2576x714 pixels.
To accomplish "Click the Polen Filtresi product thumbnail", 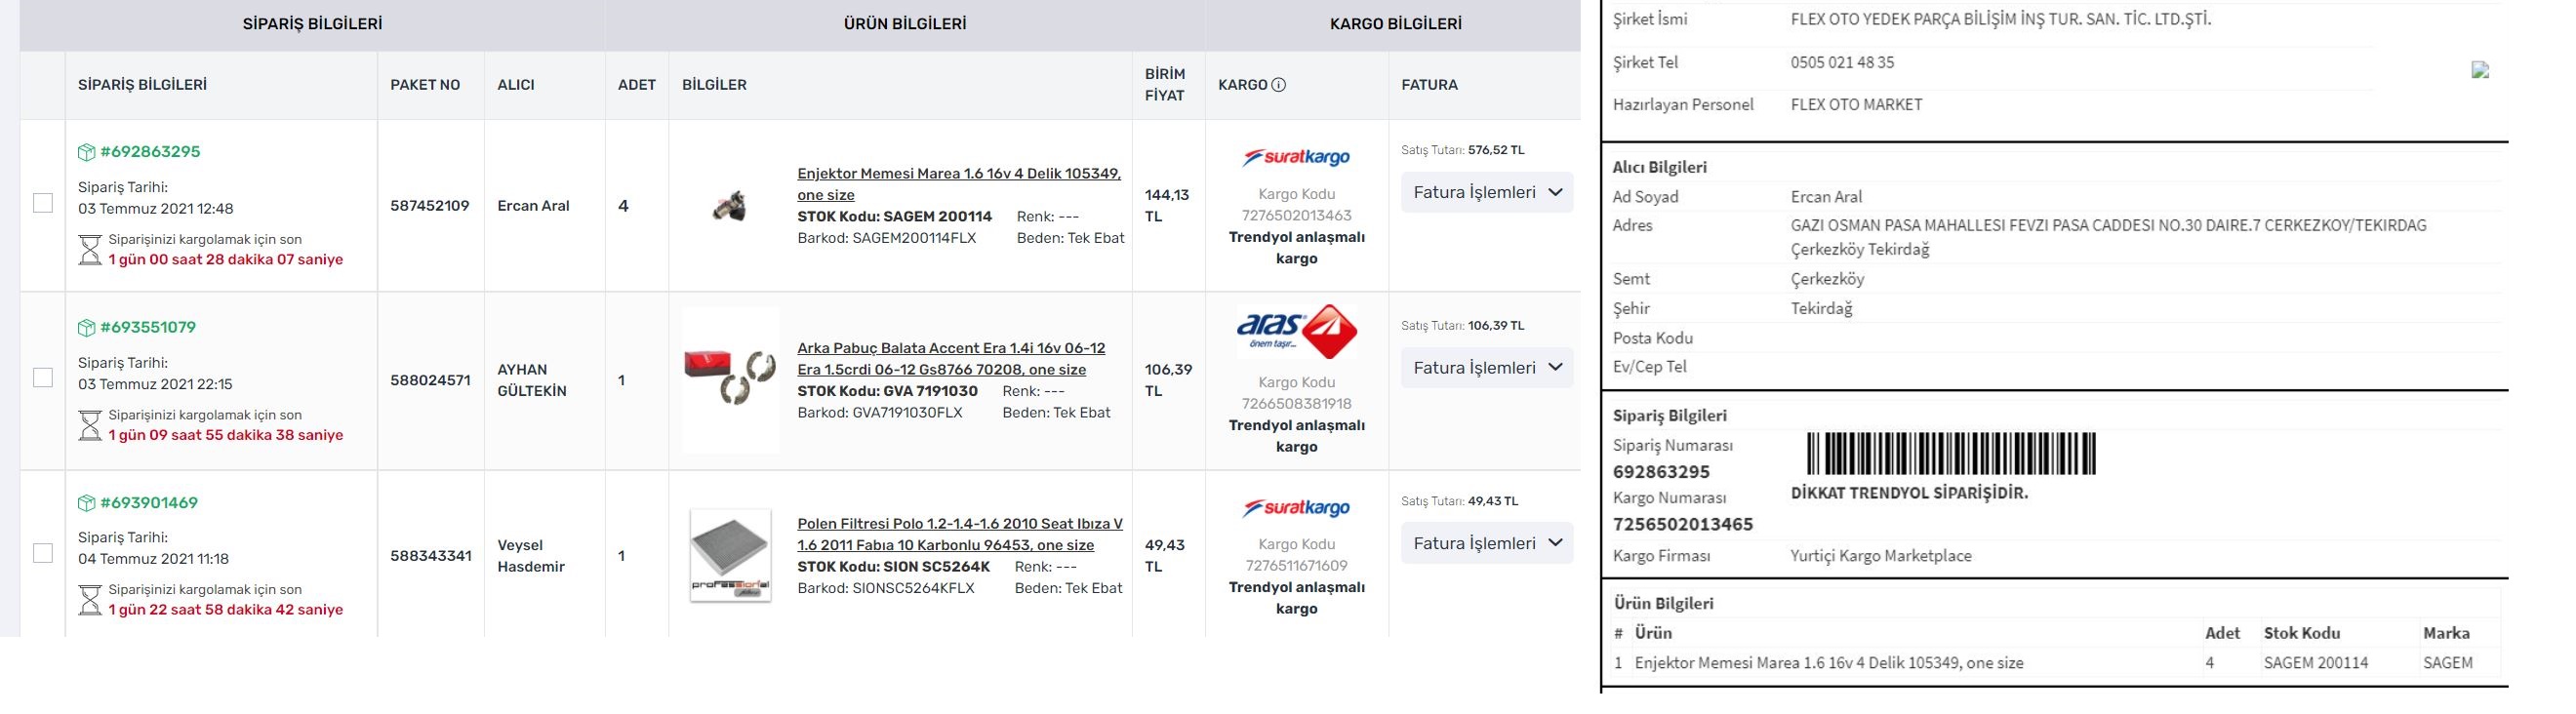I will (x=730, y=555).
